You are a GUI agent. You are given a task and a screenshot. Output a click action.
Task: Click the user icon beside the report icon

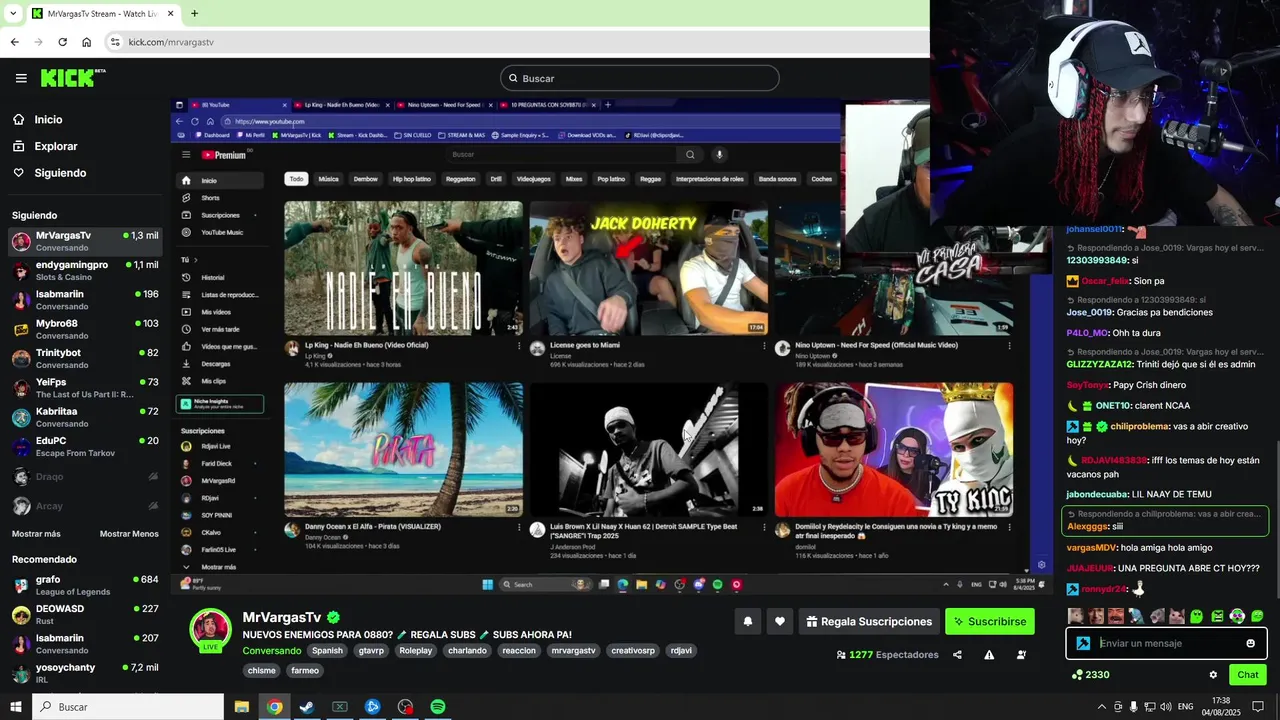(x=1021, y=655)
